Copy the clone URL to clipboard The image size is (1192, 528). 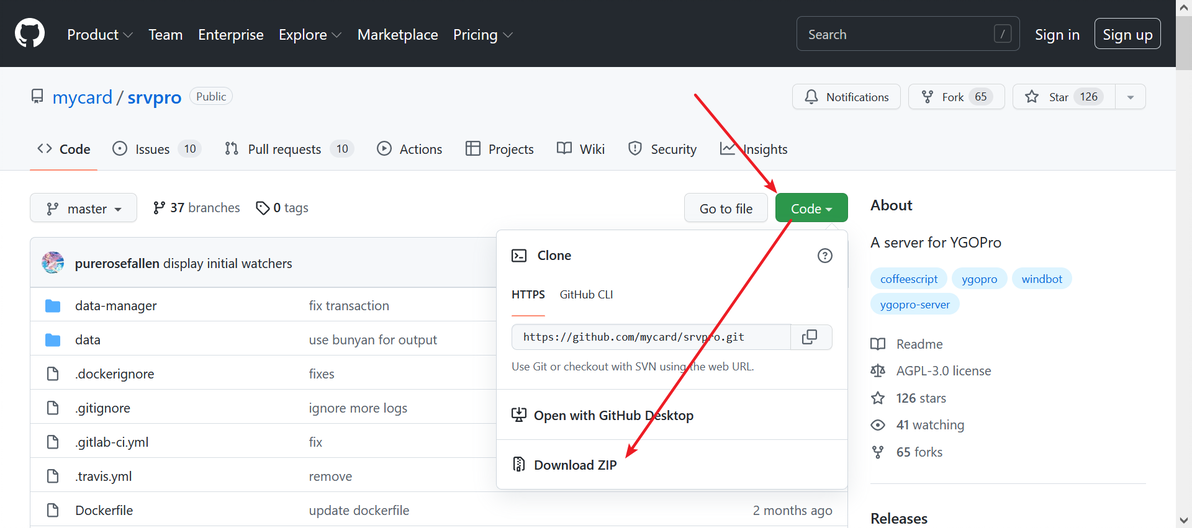[810, 337]
